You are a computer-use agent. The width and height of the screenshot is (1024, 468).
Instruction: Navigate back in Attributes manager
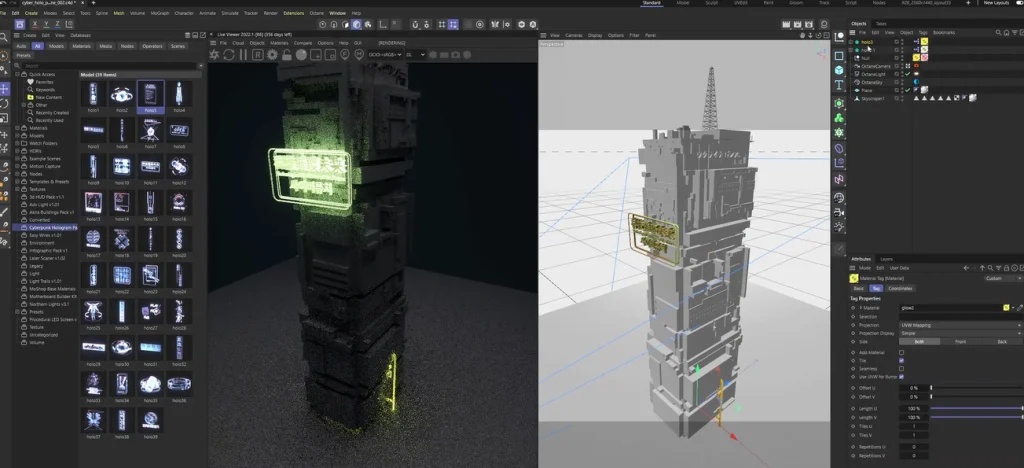966,268
